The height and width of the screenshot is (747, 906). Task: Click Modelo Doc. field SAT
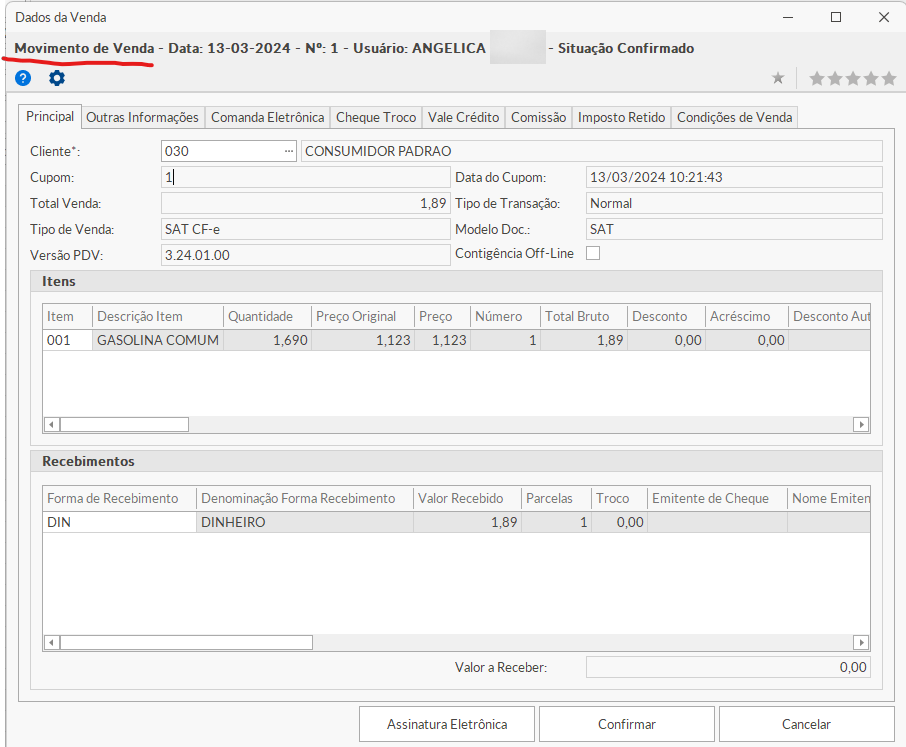tap(734, 229)
